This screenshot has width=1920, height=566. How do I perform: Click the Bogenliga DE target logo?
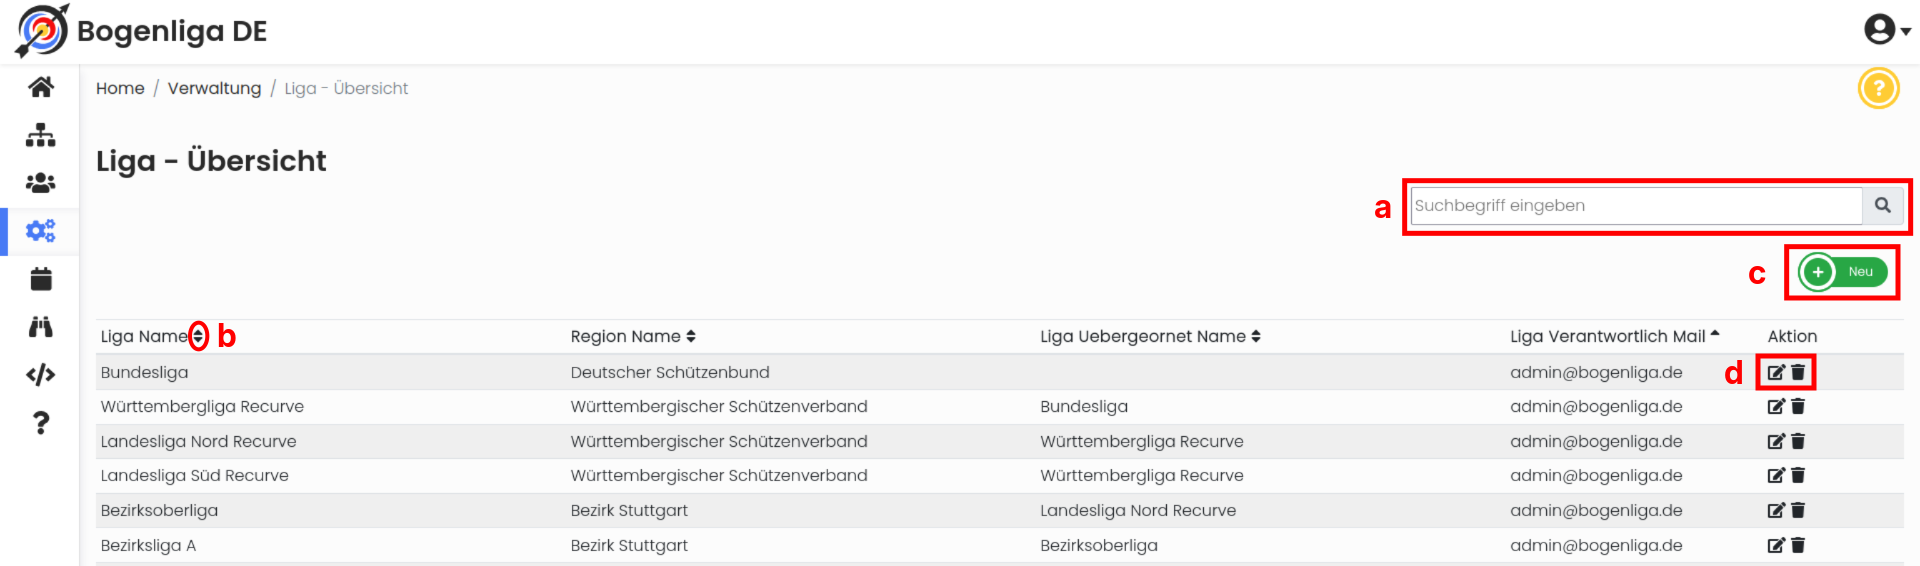pos(42,30)
